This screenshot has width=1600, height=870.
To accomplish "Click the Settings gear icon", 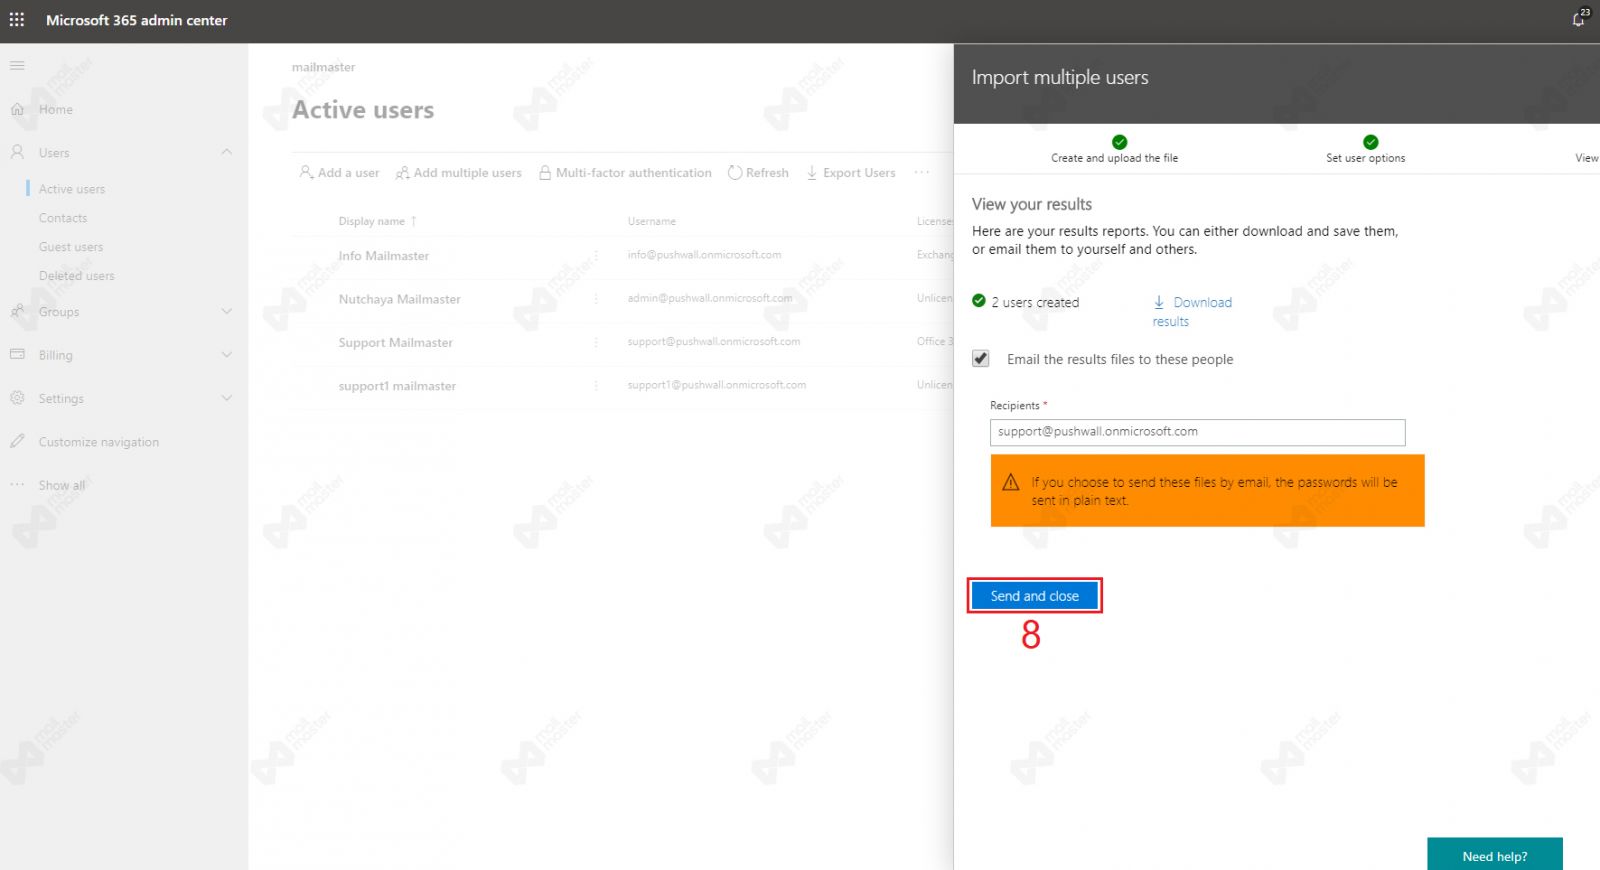I will 17,398.
